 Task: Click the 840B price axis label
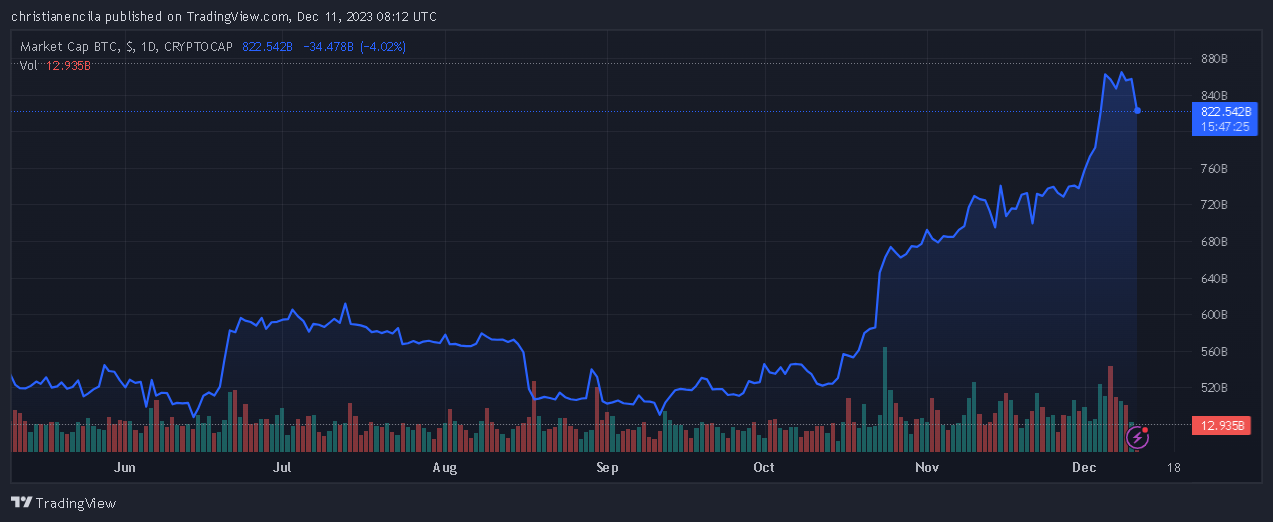point(1213,96)
